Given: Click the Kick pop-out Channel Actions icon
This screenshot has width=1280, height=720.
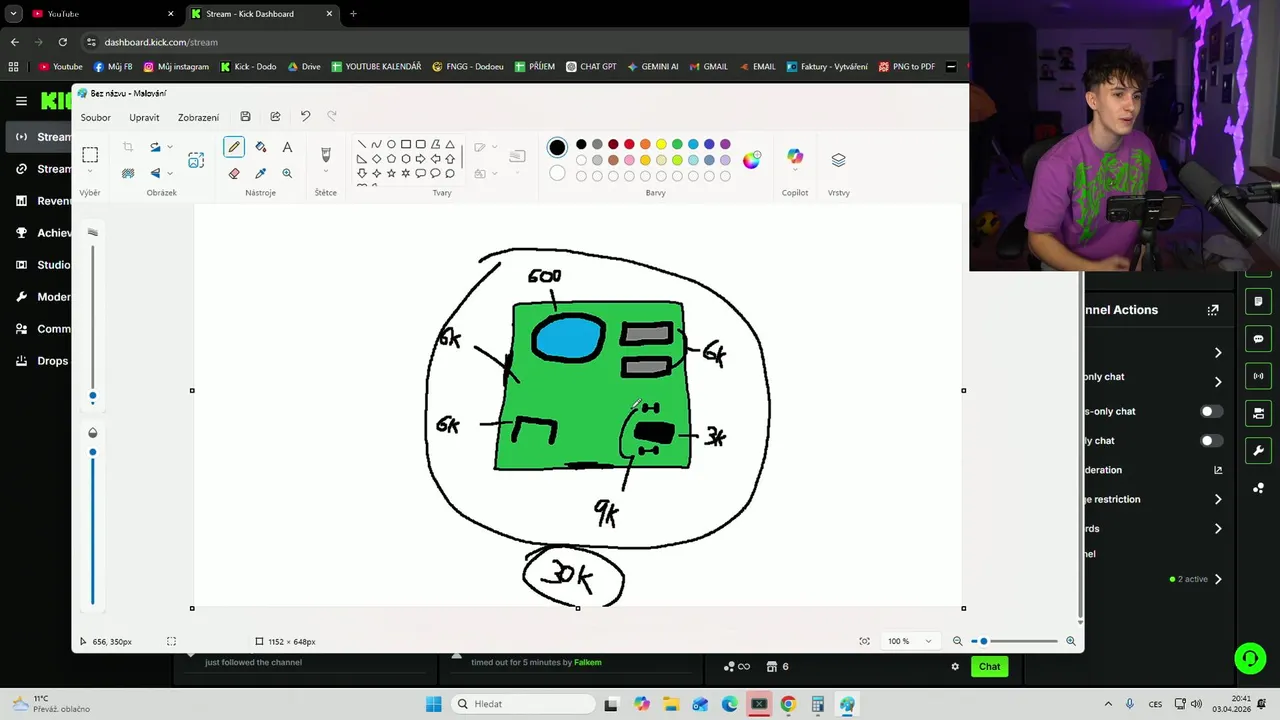Looking at the screenshot, I should [1213, 310].
